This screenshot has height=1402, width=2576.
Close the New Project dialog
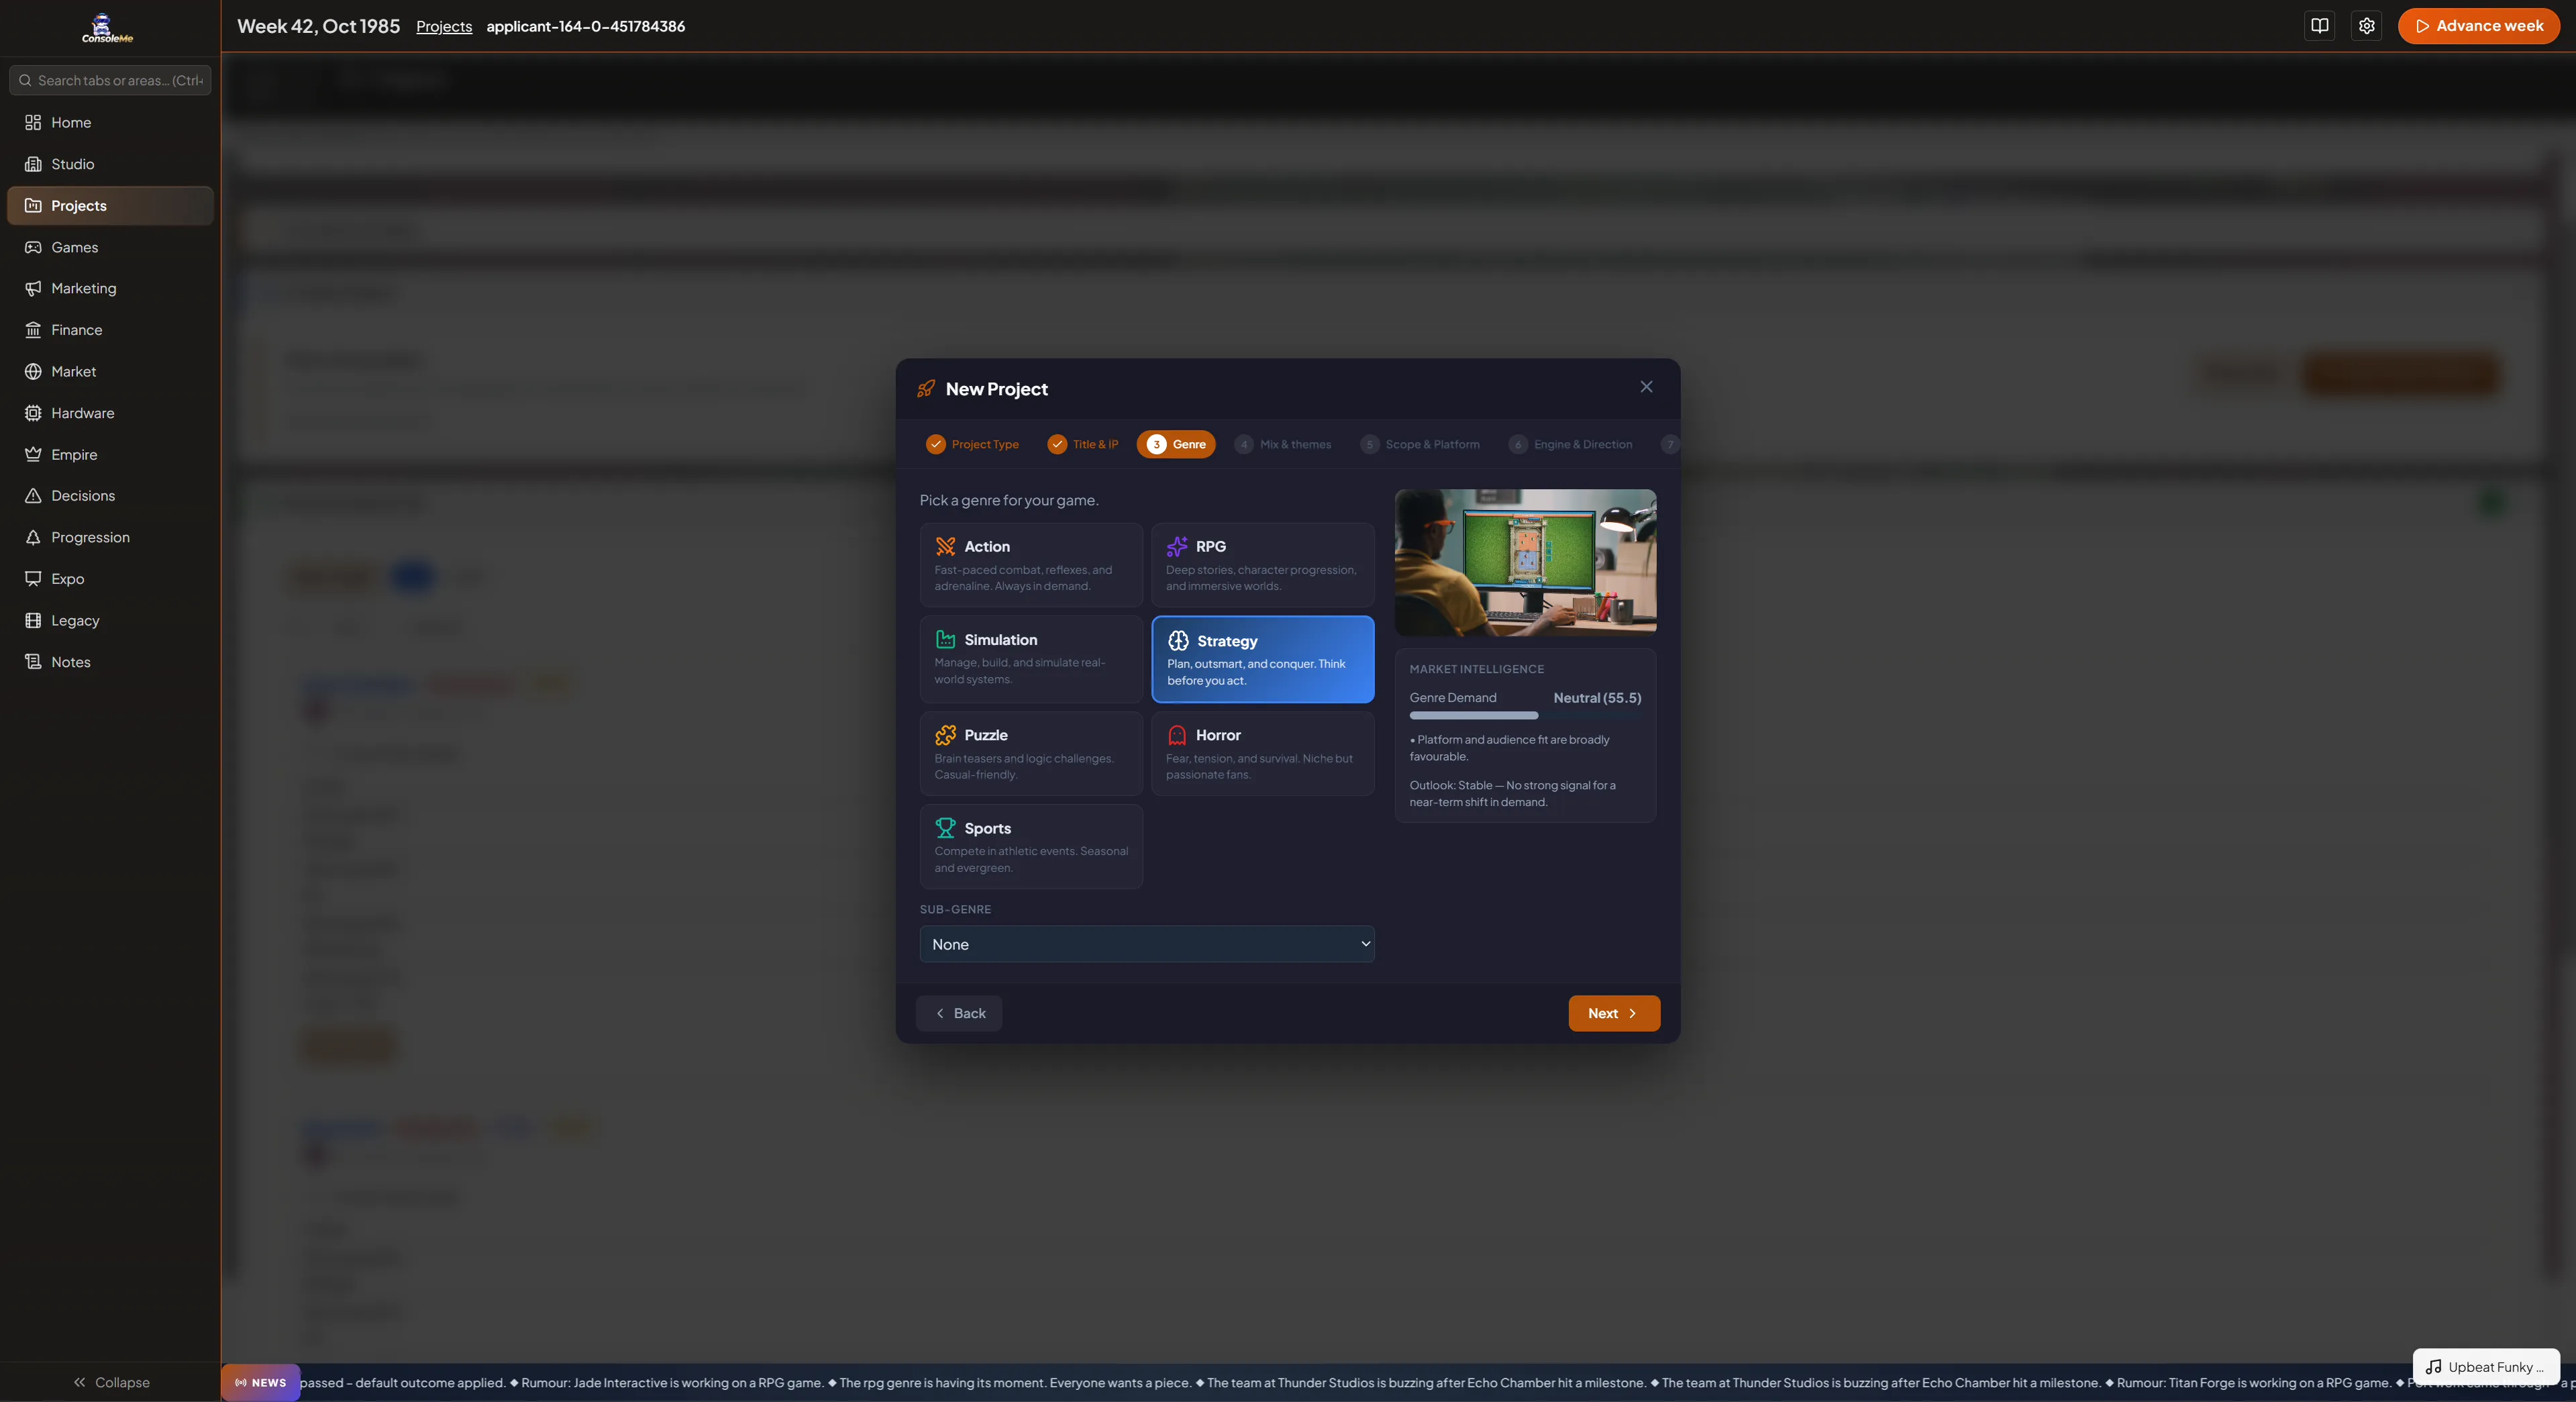pyautogui.click(x=1646, y=387)
